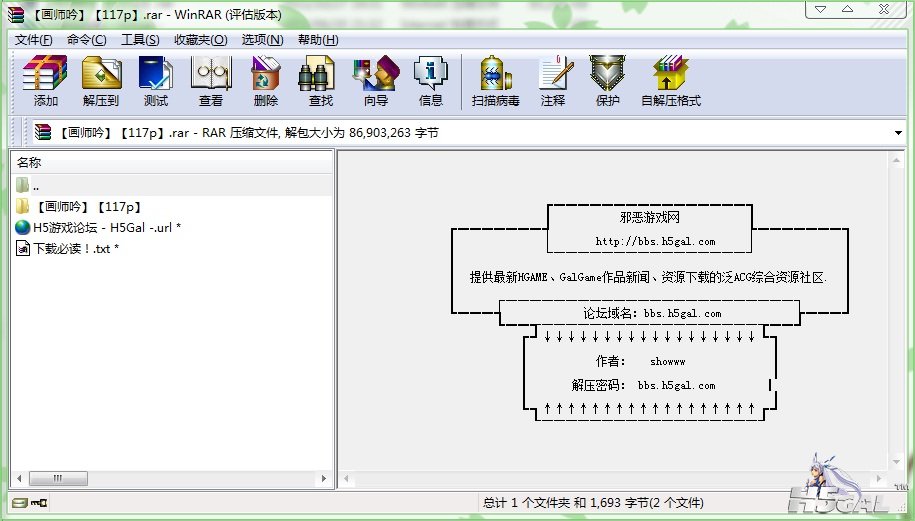Image resolution: width=915 pixels, height=521 pixels.
Task: Click the 保护 (Protect) shield icon
Action: point(607,80)
